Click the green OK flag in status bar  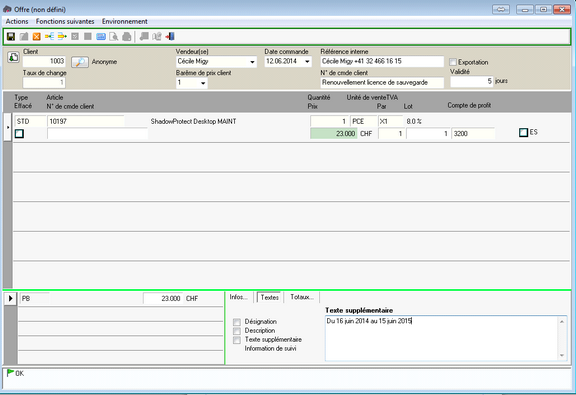point(11,373)
